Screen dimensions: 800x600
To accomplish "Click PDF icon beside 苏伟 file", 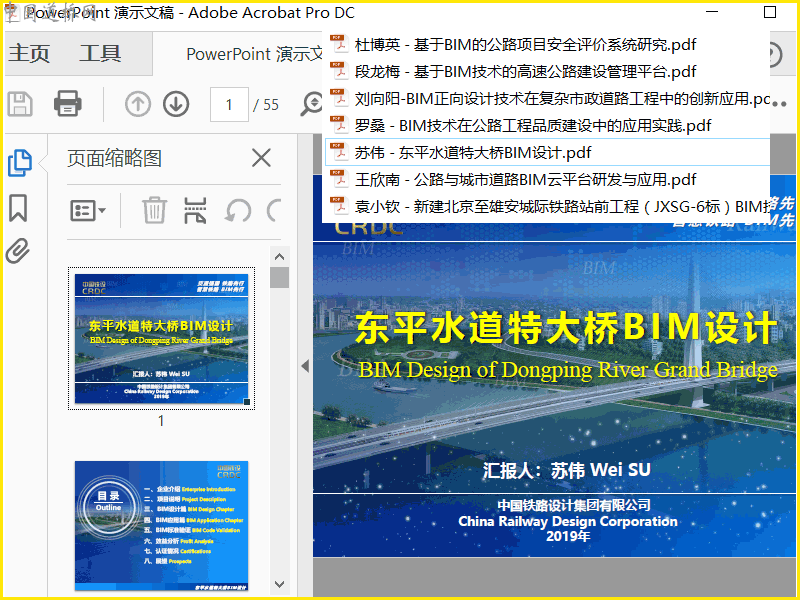I will (339, 152).
